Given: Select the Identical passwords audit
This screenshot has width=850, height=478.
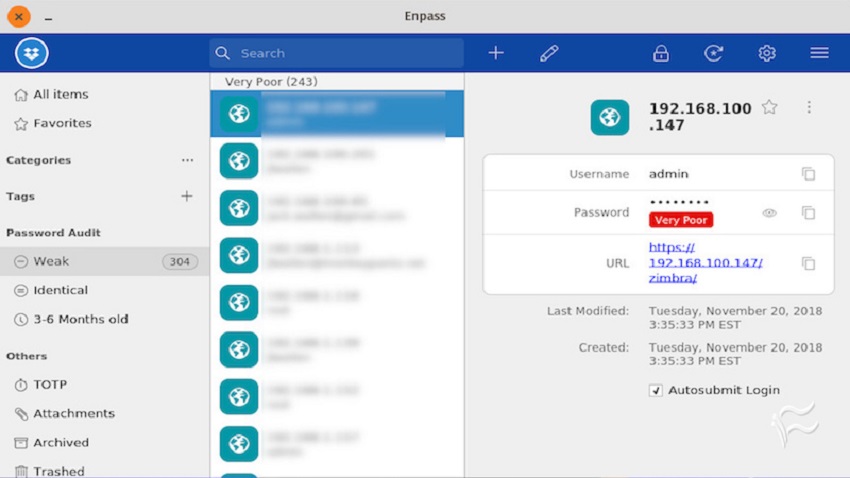Looking at the screenshot, I should coord(105,290).
